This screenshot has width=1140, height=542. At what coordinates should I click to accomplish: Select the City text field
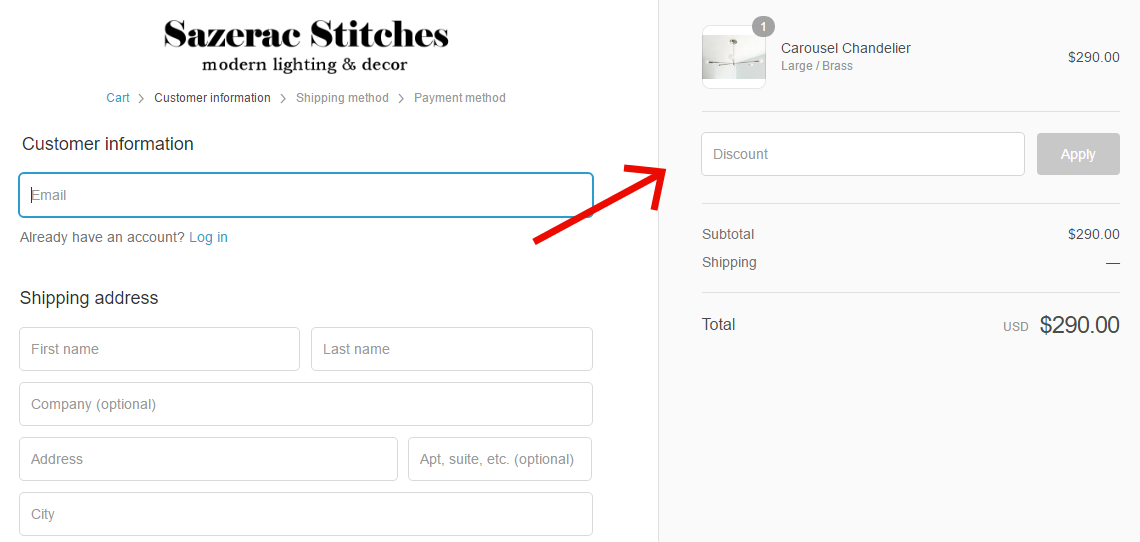(x=306, y=514)
